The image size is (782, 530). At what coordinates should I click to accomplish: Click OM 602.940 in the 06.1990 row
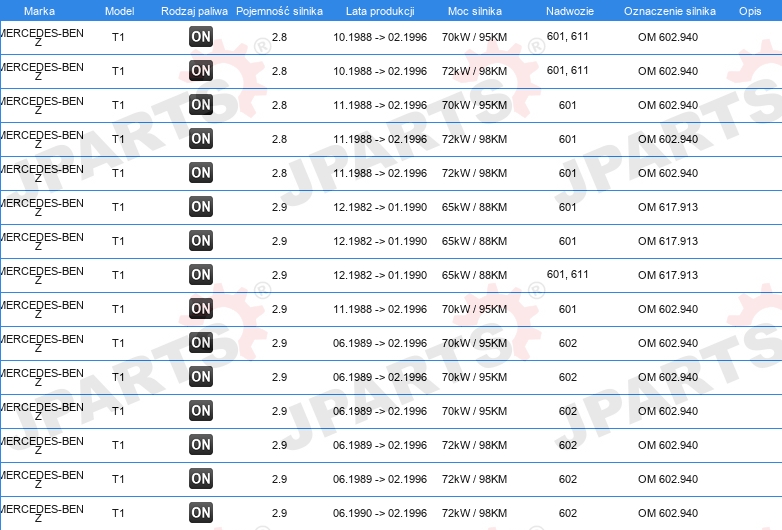(x=668, y=513)
